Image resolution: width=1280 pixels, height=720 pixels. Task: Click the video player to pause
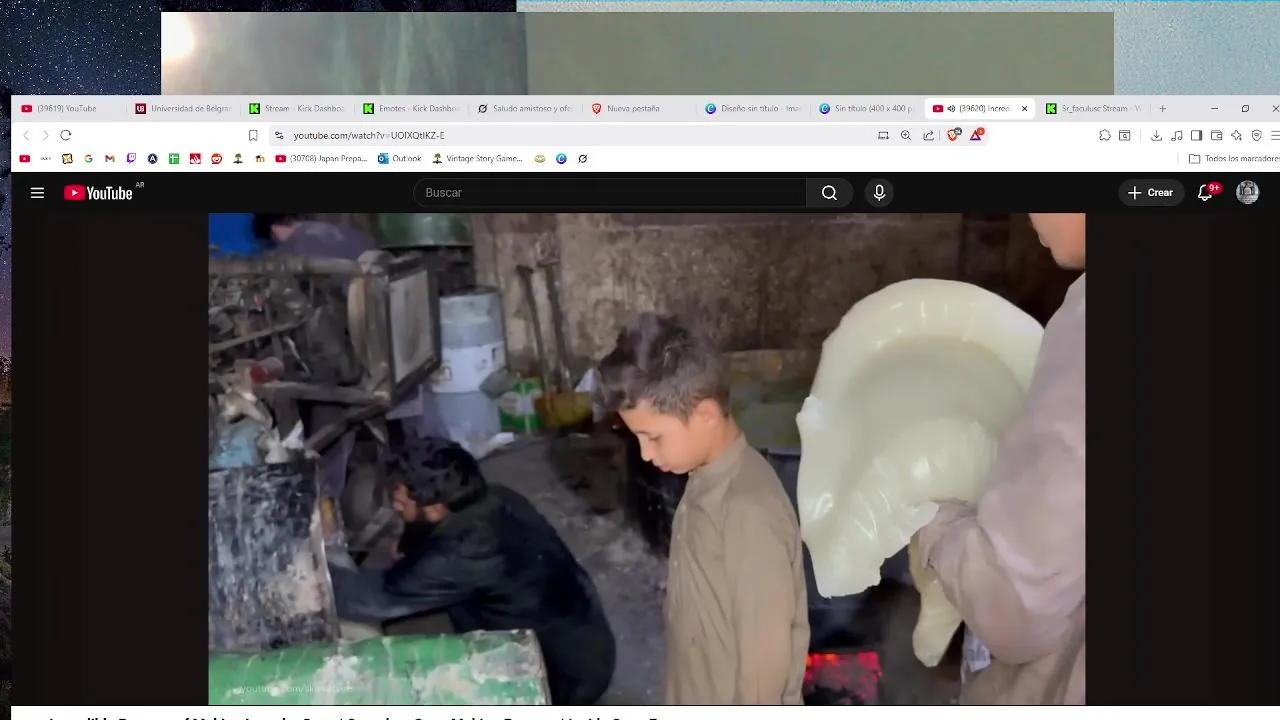coord(646,458)
